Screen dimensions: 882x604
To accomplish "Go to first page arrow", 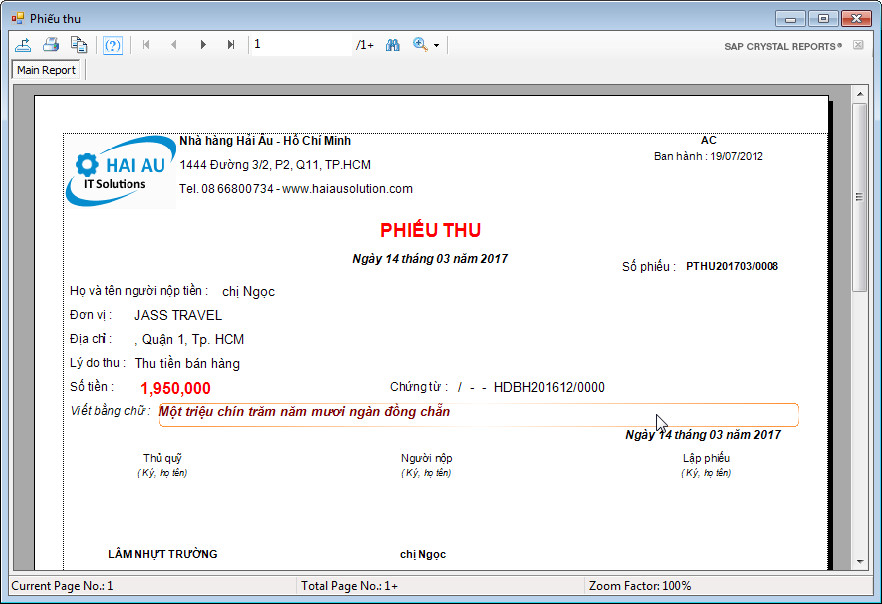I will click(x=146, y=44).
